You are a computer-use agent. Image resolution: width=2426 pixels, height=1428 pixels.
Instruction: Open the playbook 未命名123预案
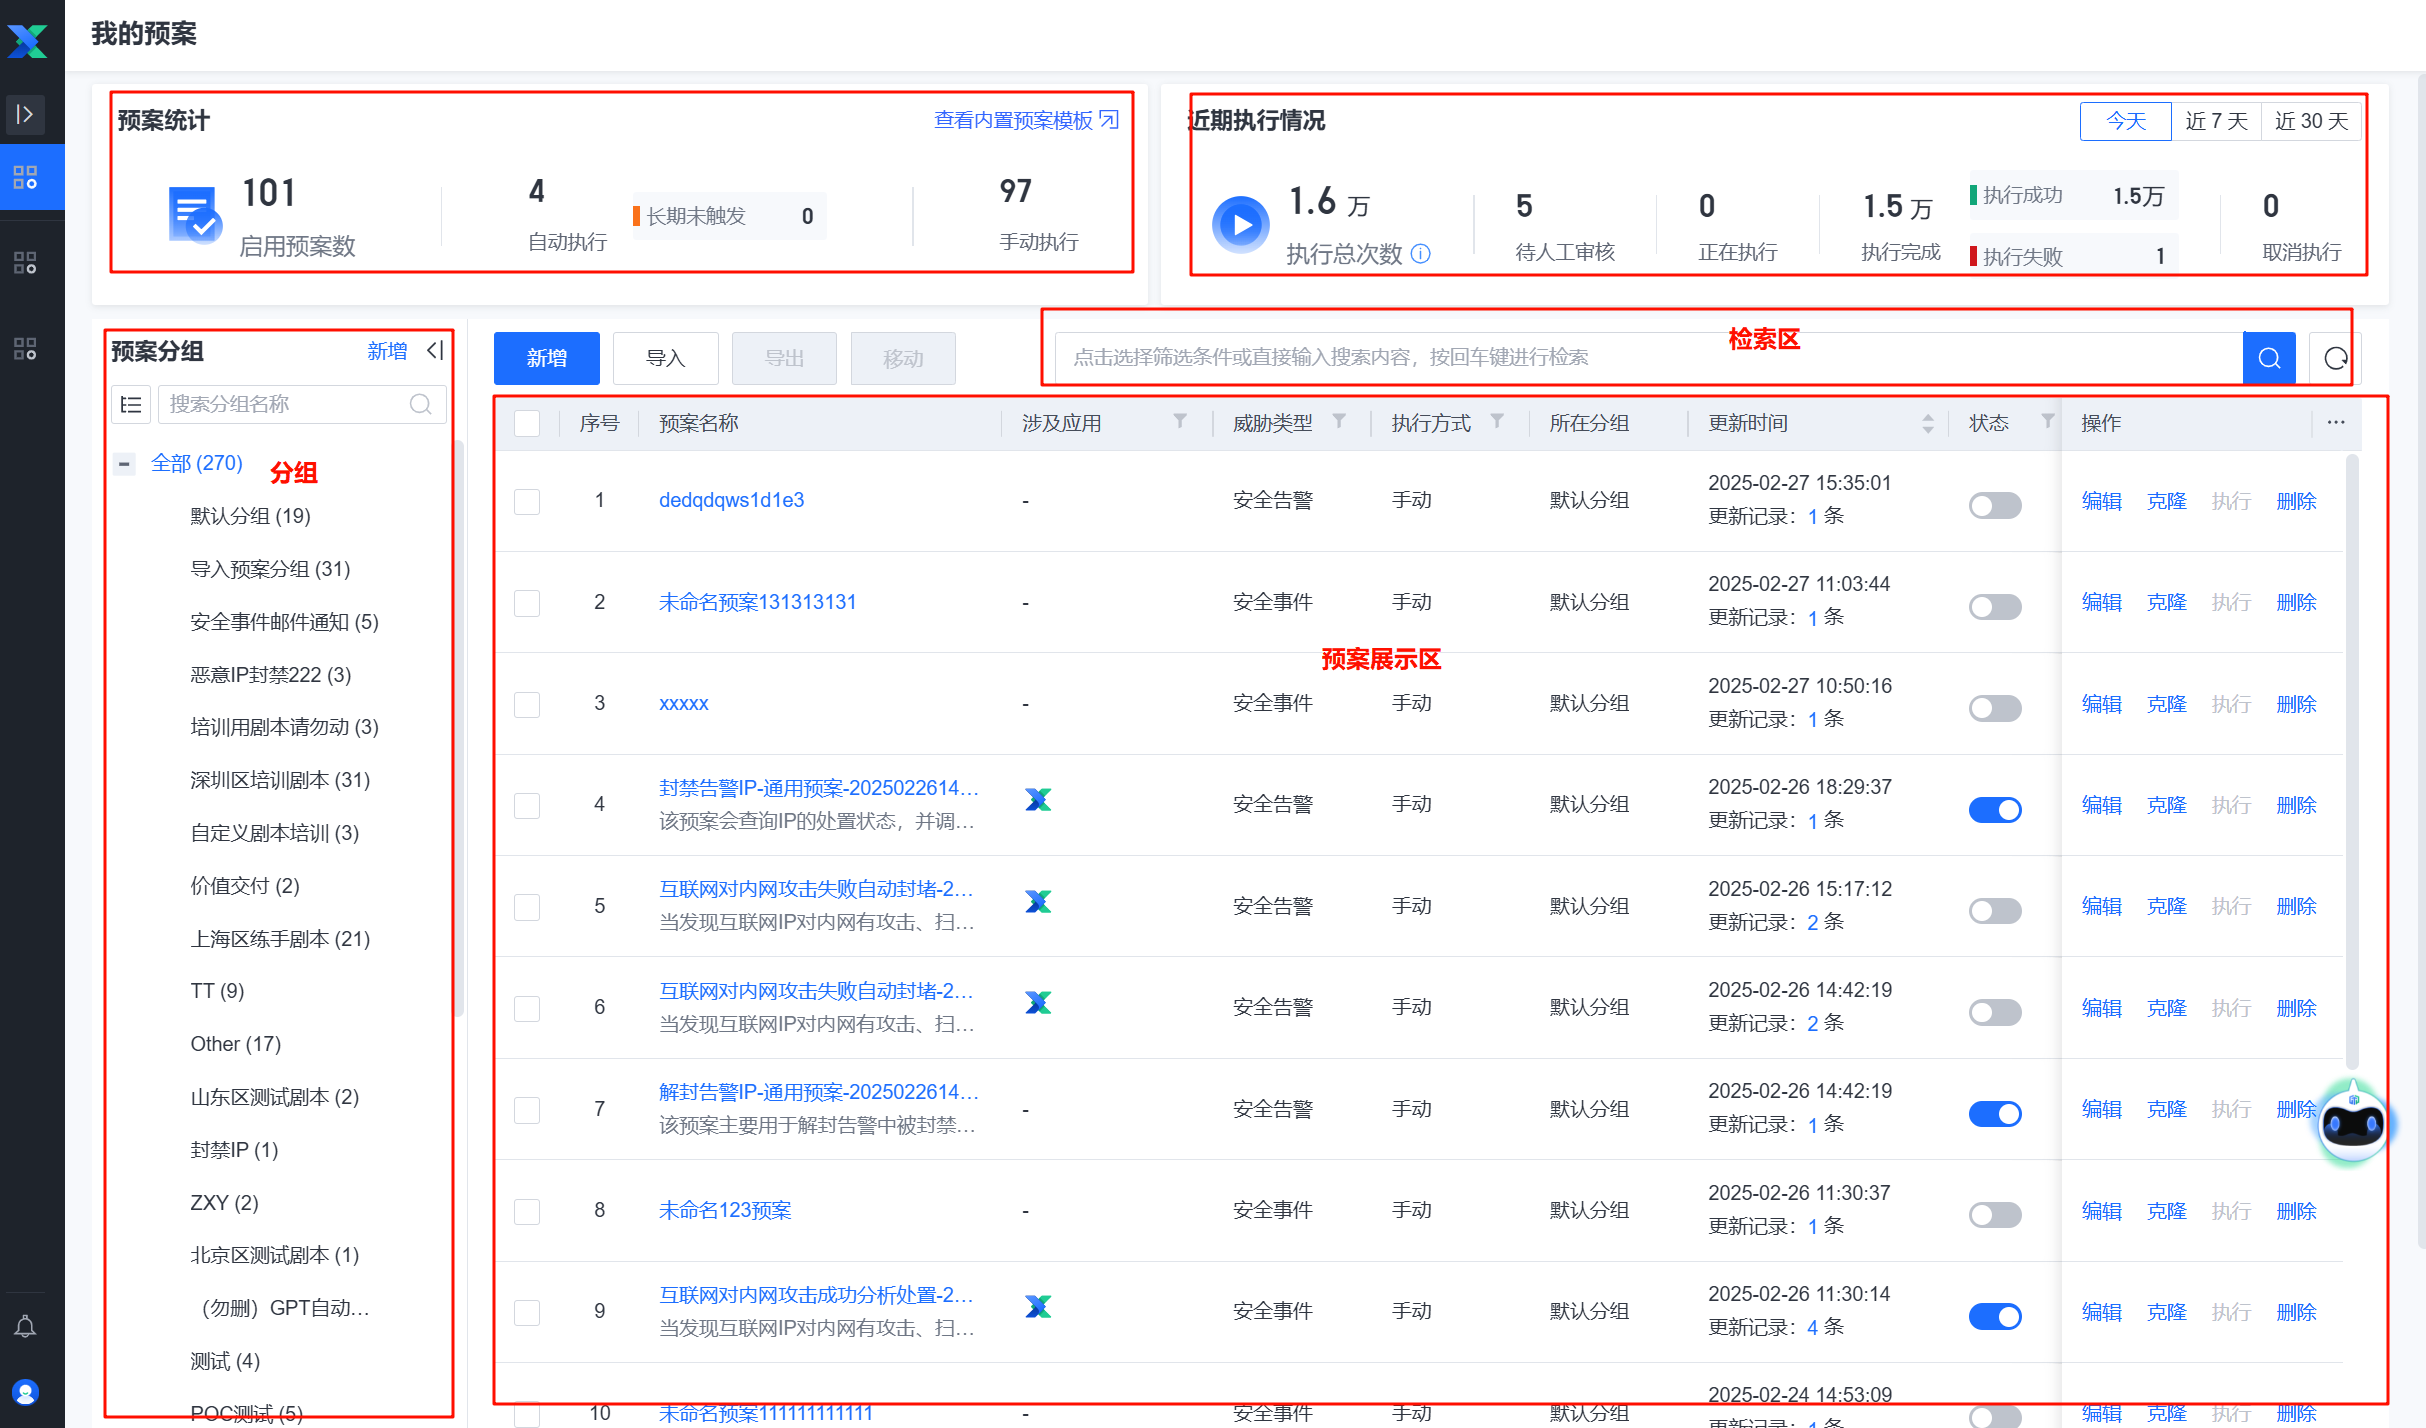click(725, 1210)
